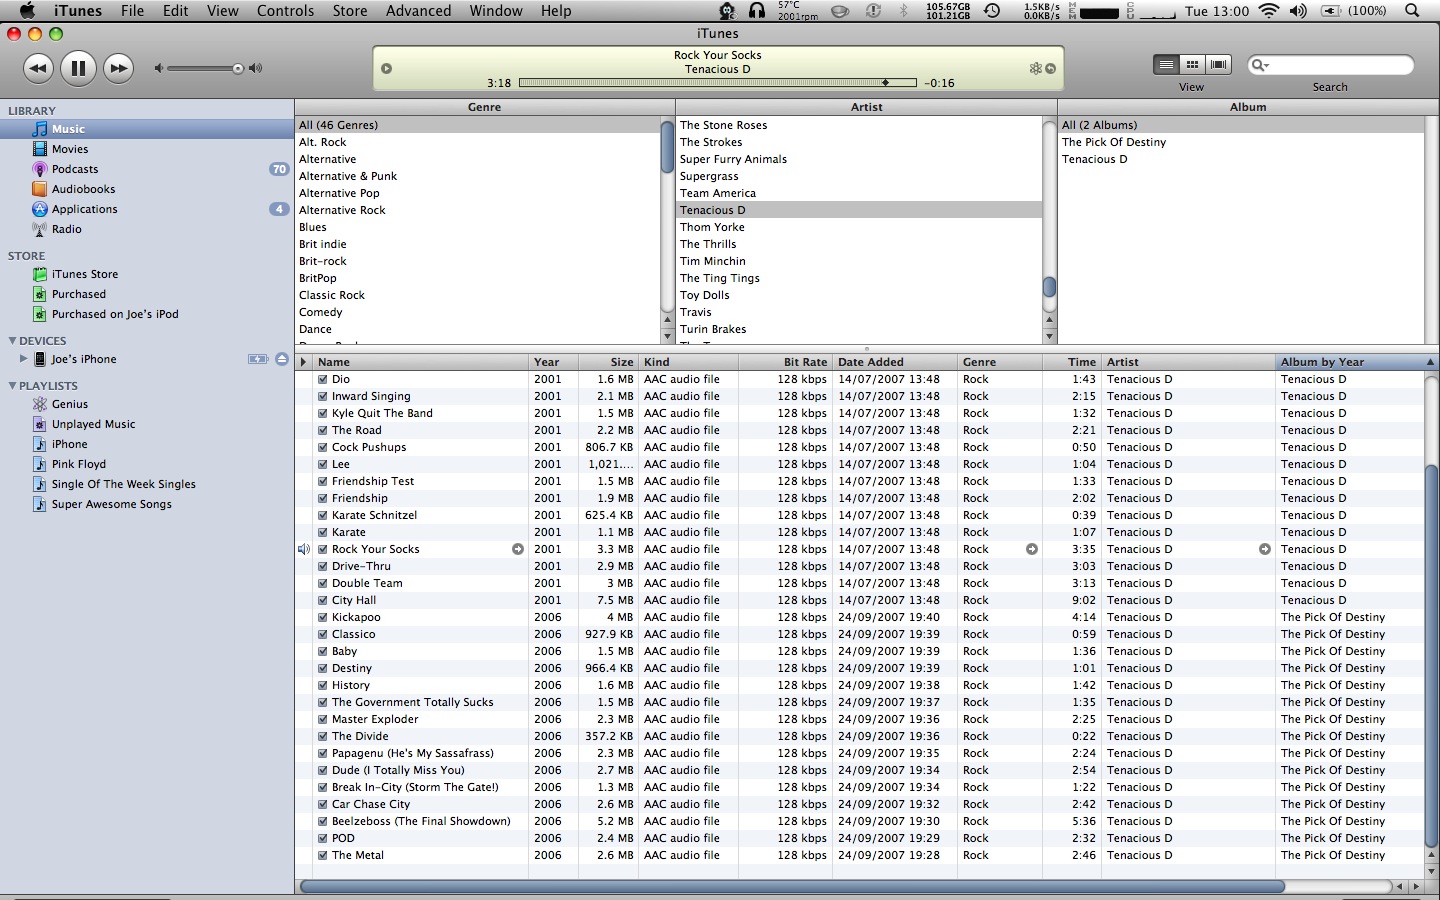
Task: Switch to list view
Action: 1166,65
